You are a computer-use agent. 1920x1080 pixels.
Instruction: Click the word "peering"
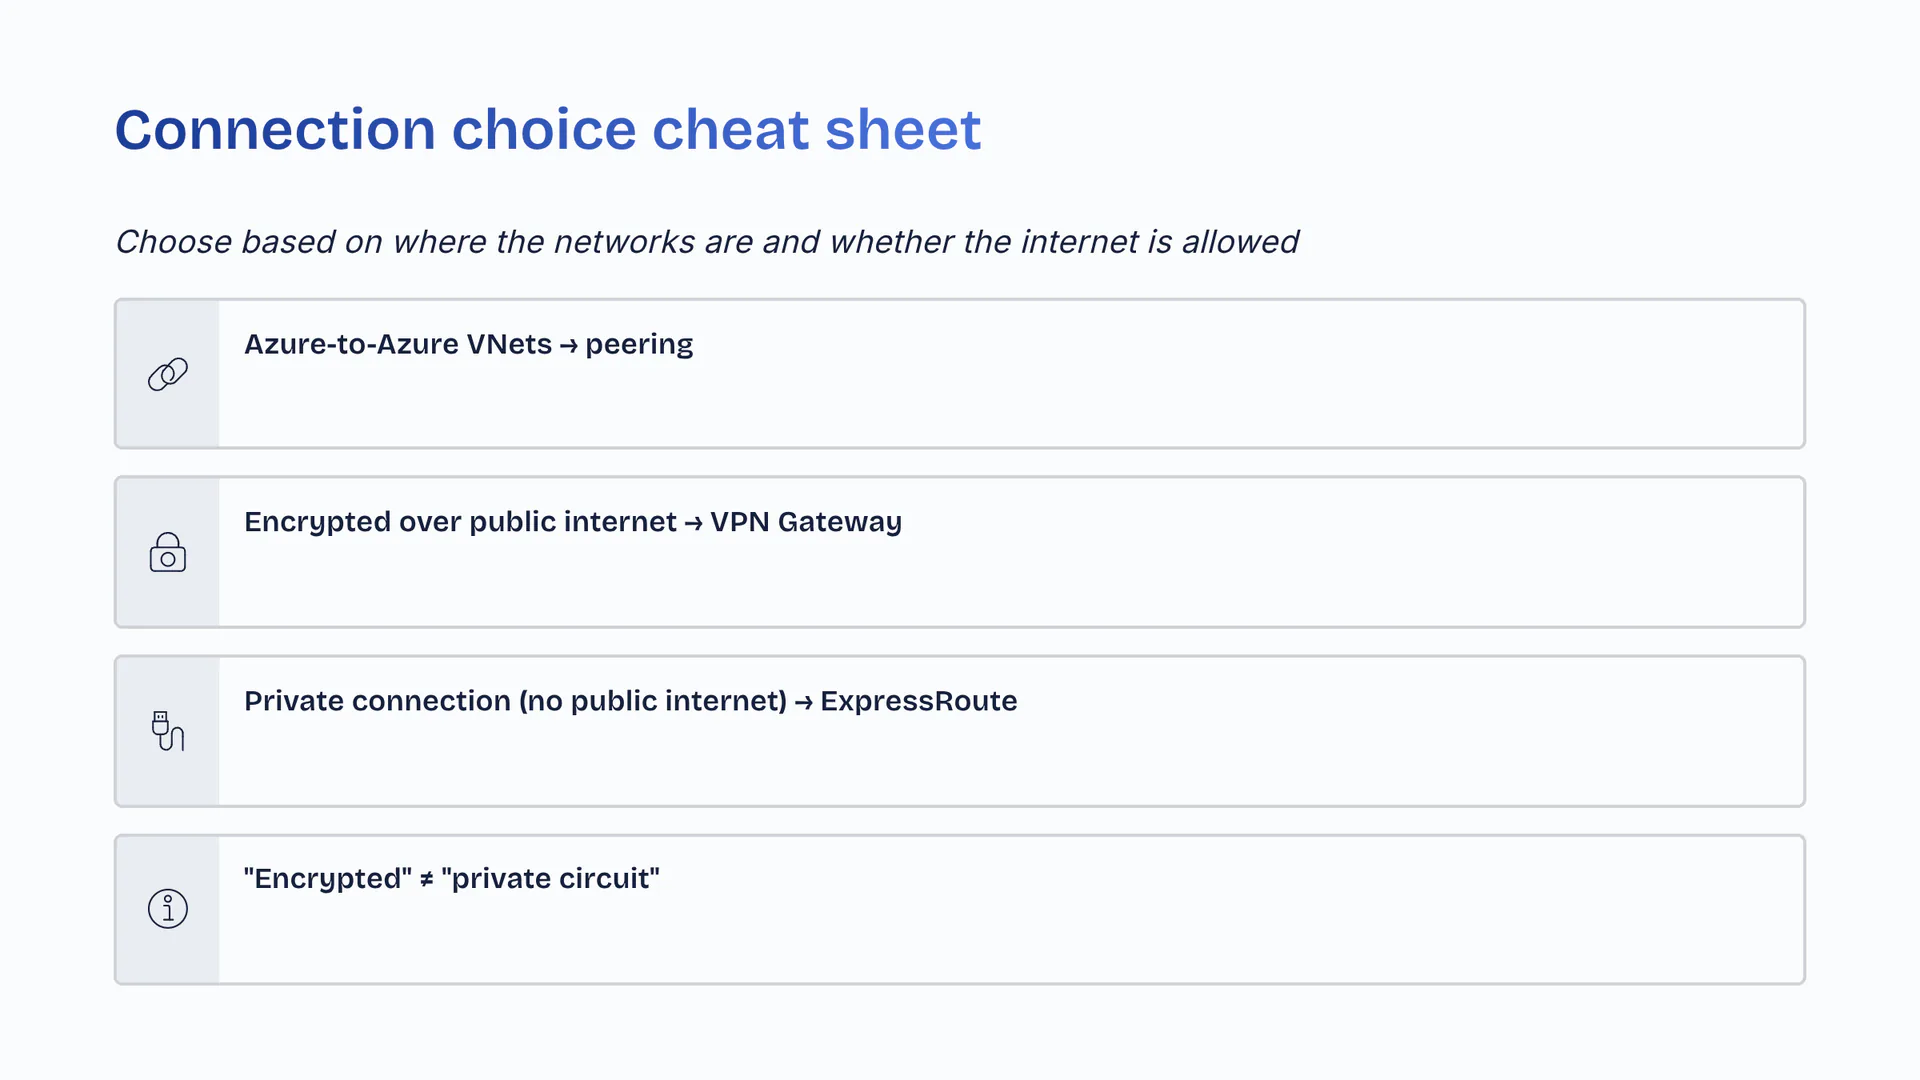point(639,345)
